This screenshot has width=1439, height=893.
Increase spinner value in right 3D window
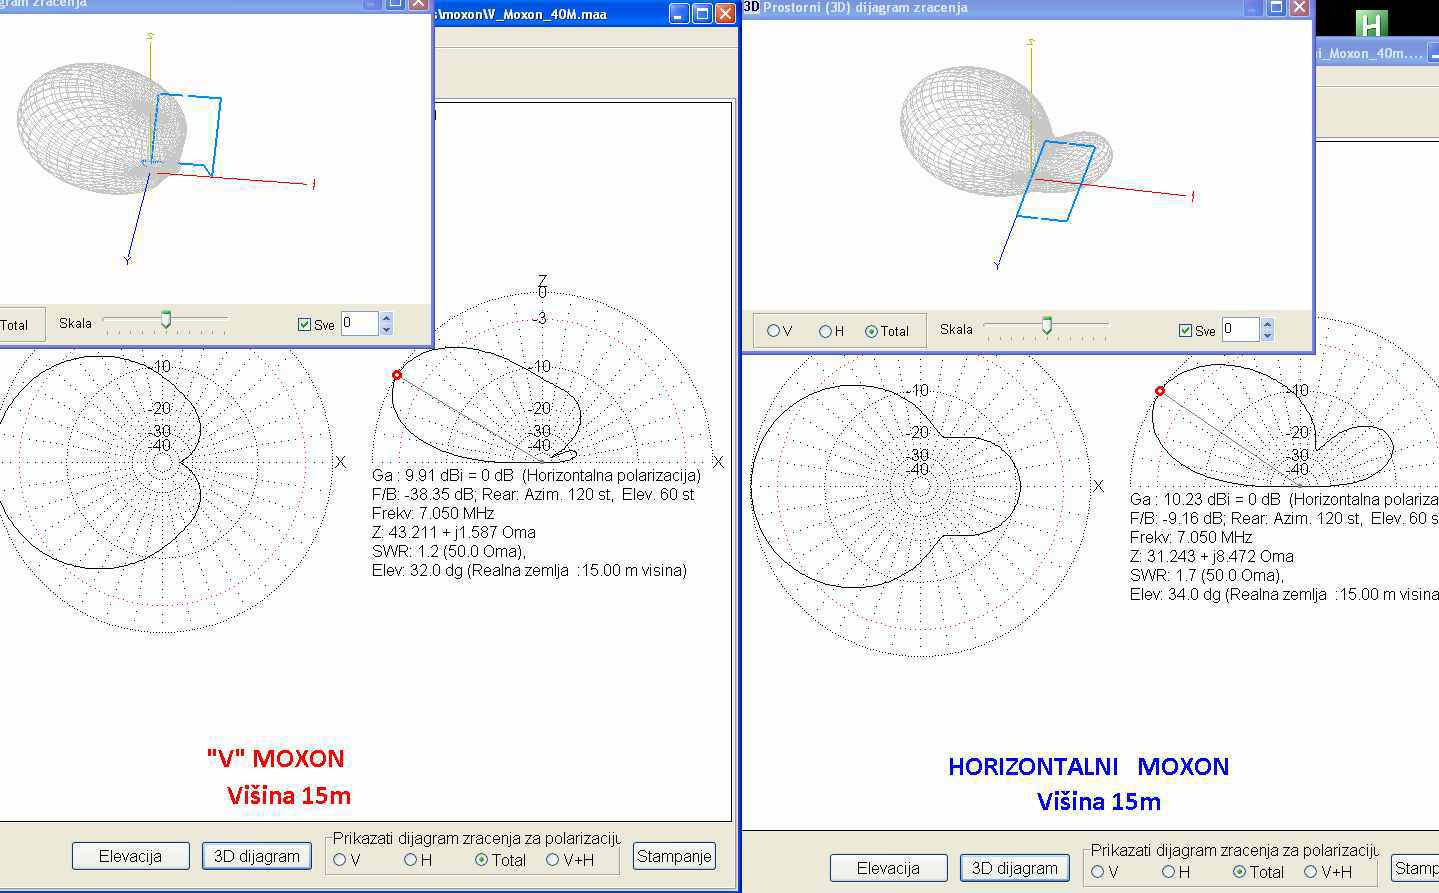tap(1268, 324)
